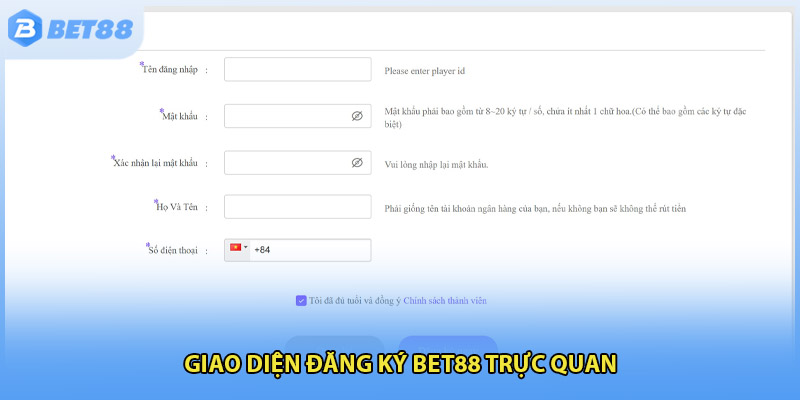The height and width of the screenshot is (400, 800).
Task: Click the 'Phải giống tên tài khoản ngân hàng' hint
Action: tap(535, 209)
